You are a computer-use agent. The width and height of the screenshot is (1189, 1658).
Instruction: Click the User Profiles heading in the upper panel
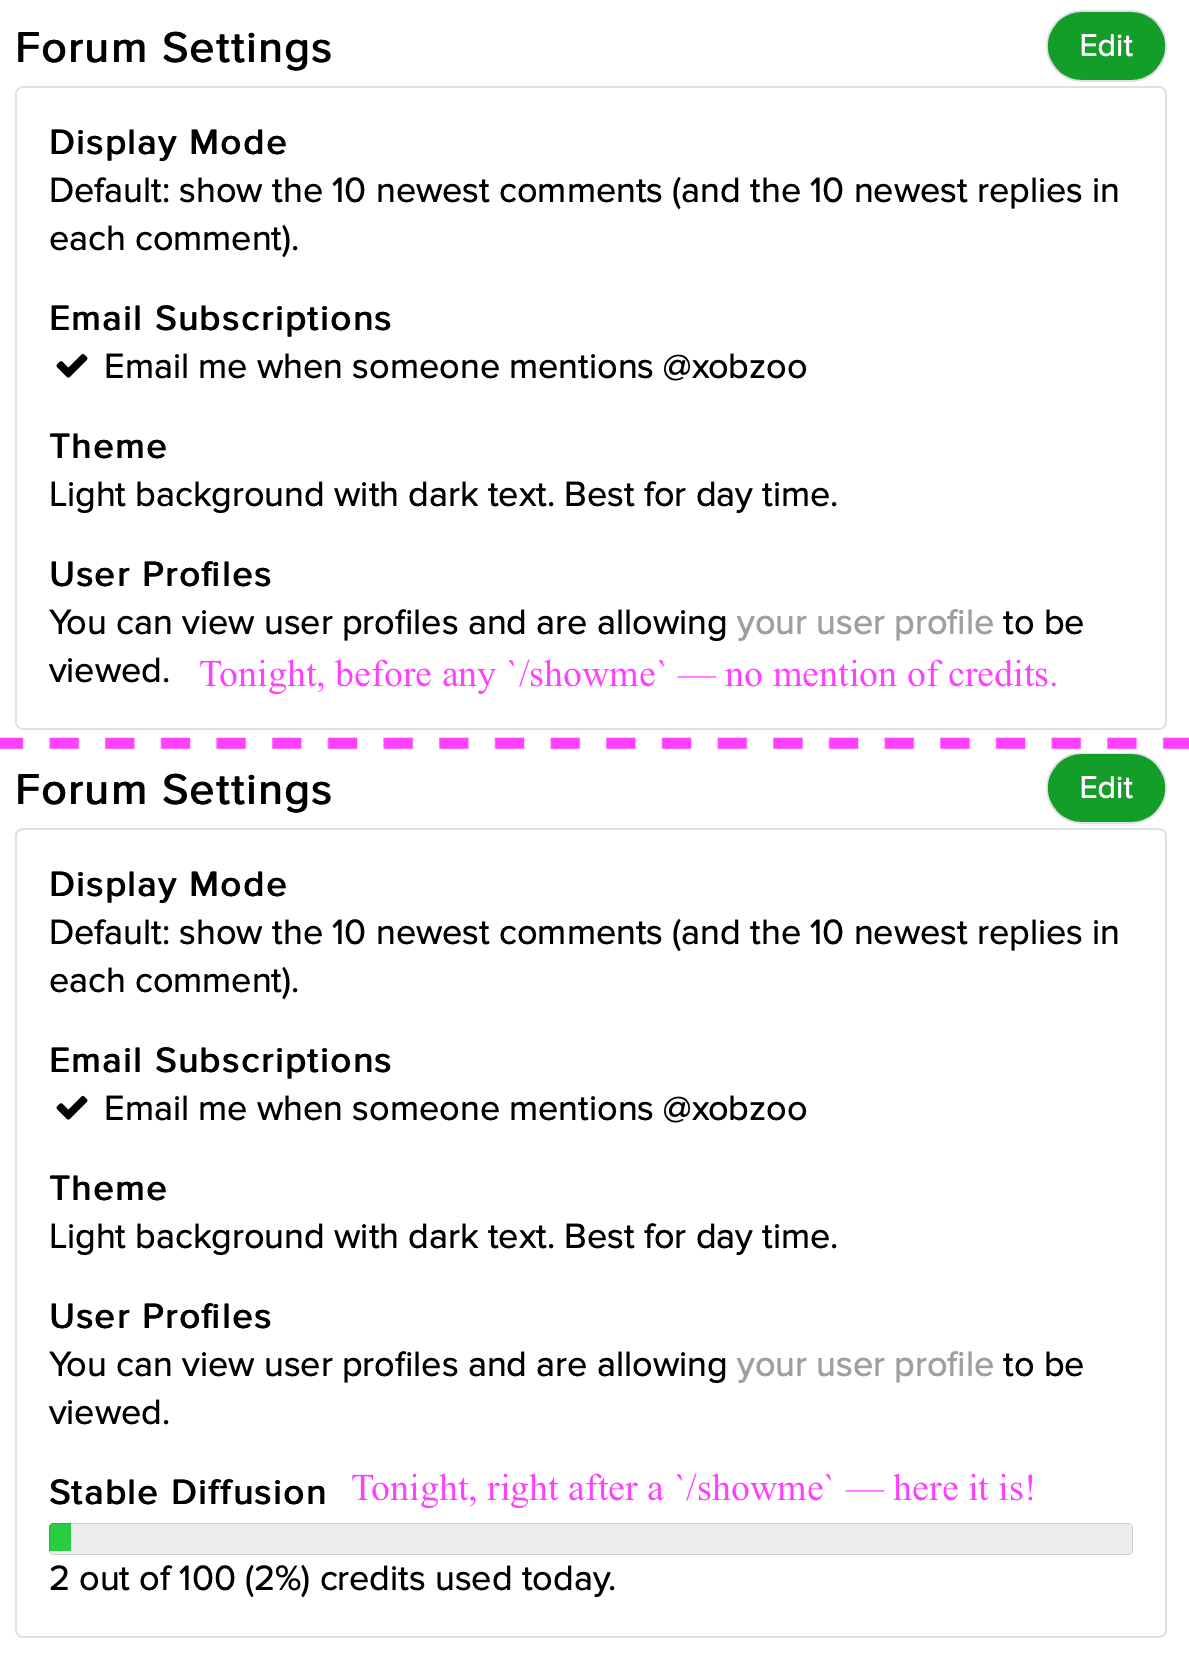point(160,575)
